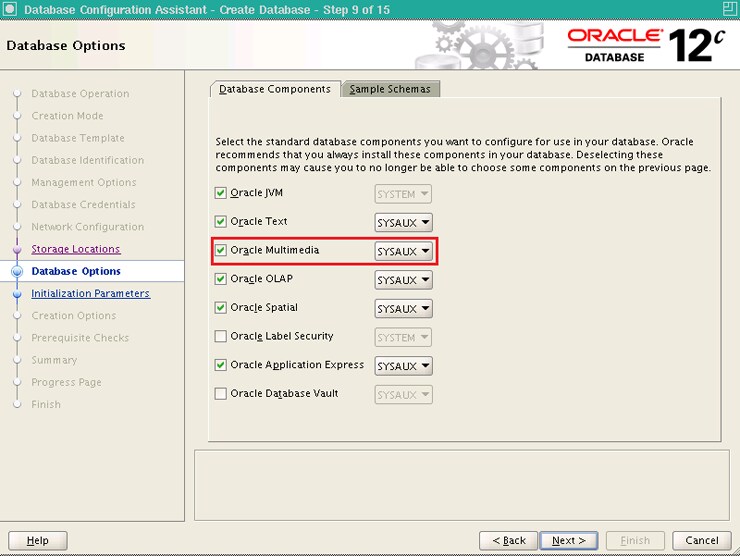740x556 pixels.
Task: Uncheck Oracle Multimedia component
Action: point(220,250)
